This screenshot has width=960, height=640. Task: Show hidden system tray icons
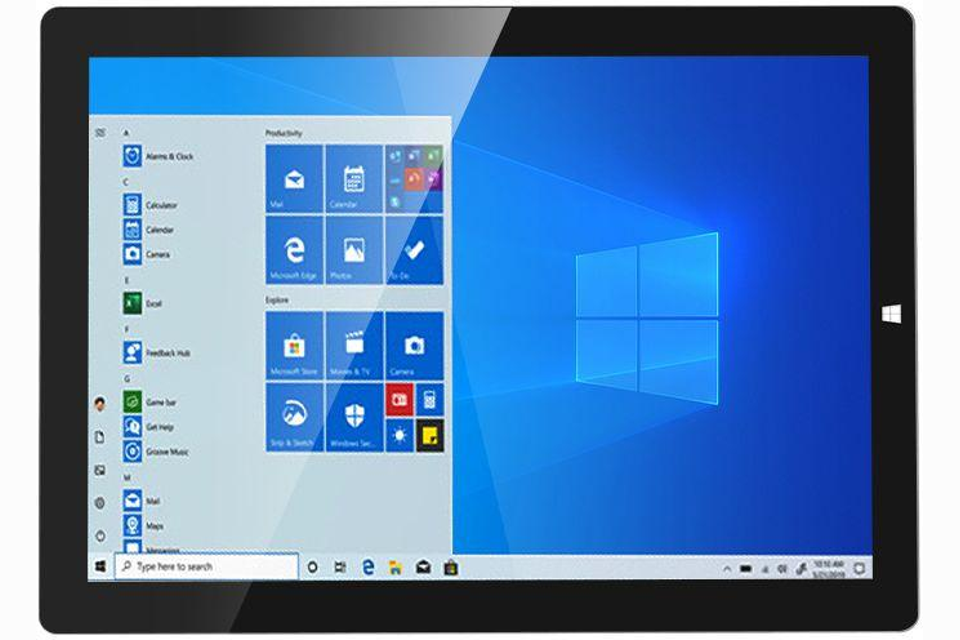click(x=727, y=569)
